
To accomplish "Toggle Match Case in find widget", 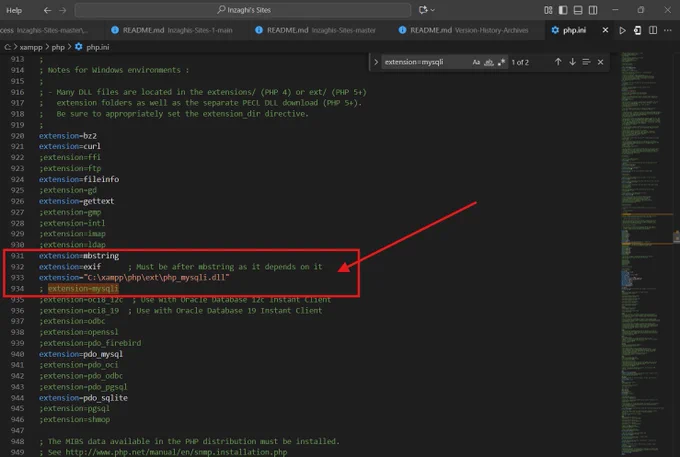I will point(476,62).
